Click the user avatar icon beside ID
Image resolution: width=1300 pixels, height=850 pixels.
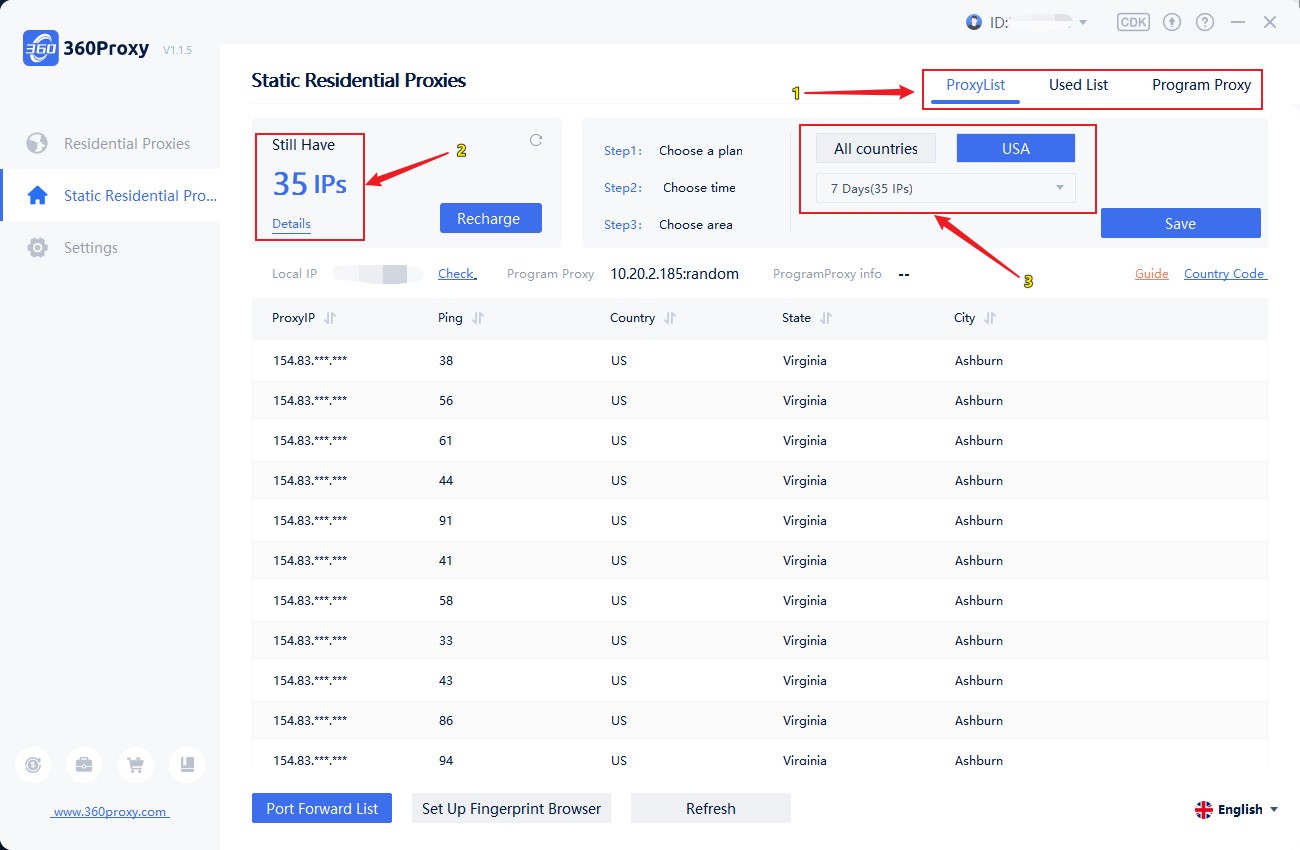point(974,22)
